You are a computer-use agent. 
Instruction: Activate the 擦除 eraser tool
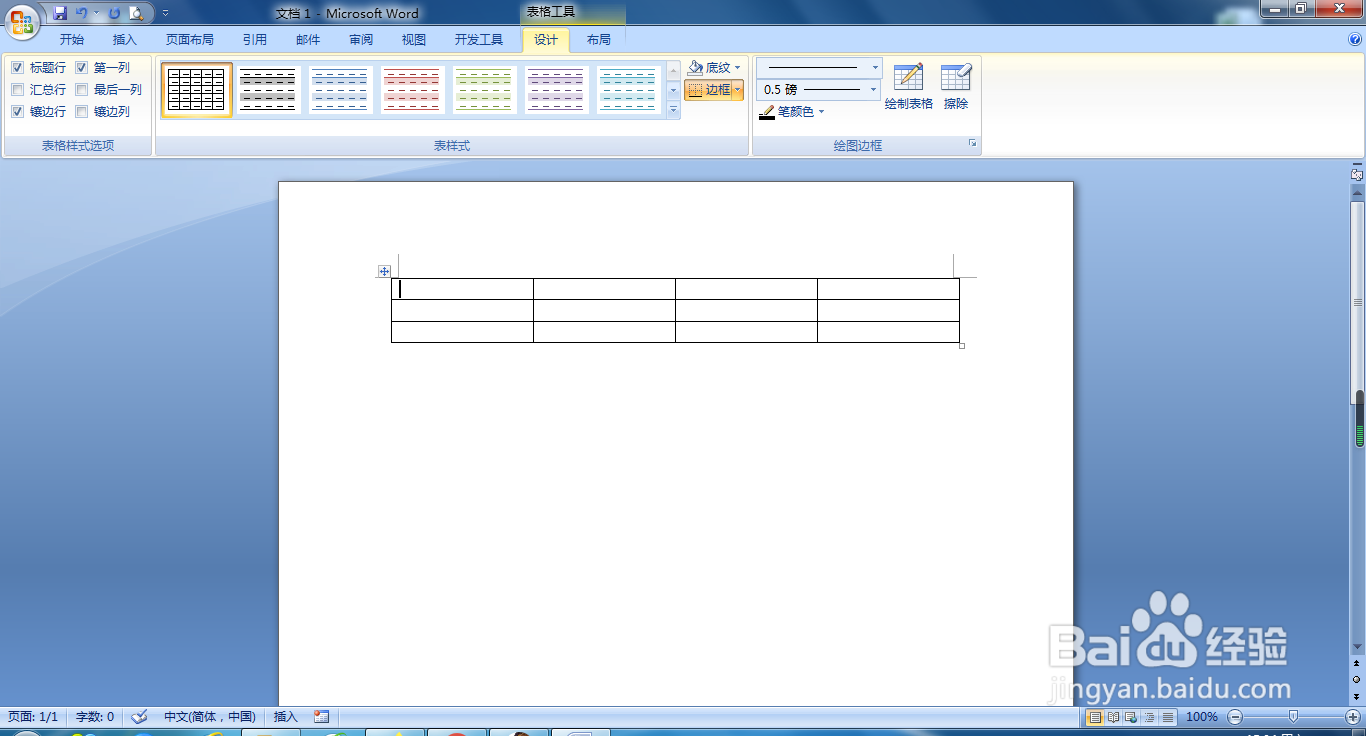[x=956, y=86]
